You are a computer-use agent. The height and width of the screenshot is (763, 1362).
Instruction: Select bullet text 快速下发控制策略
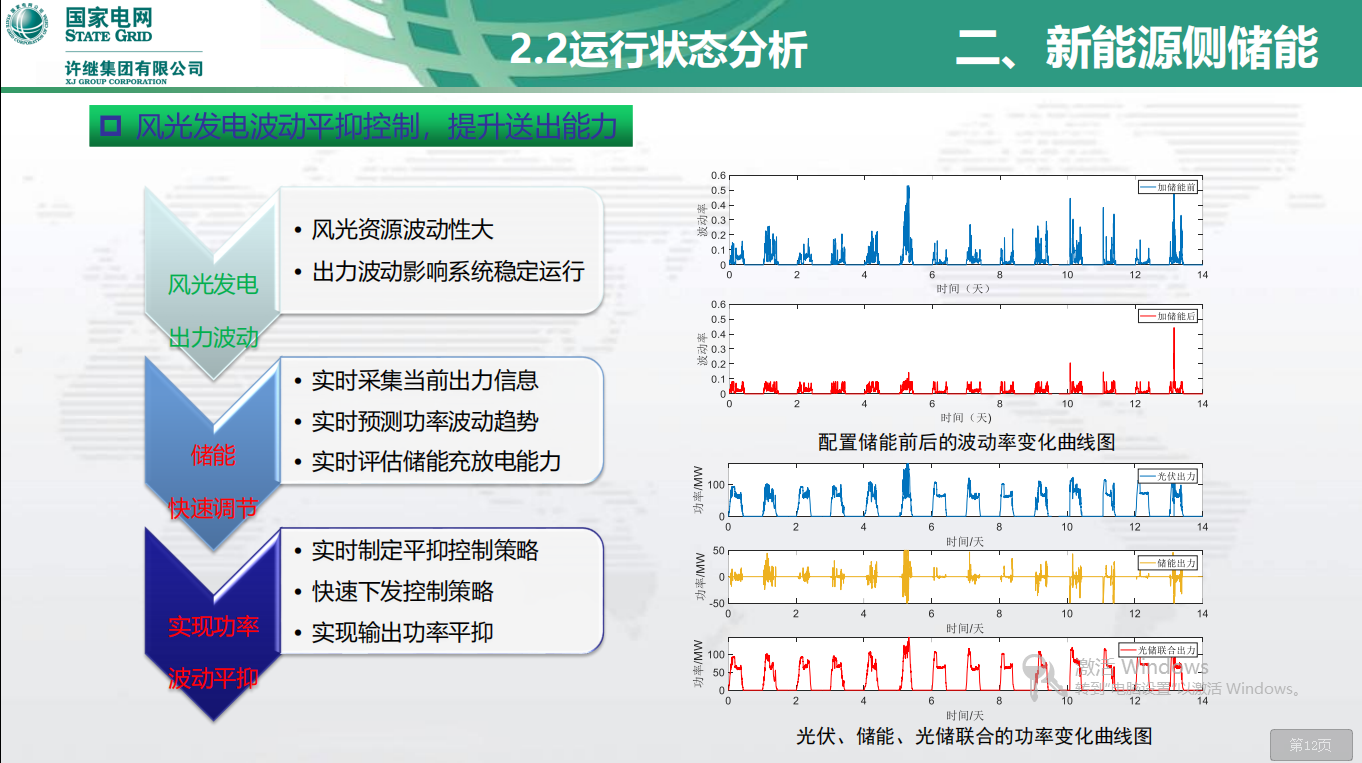(x=402, y=591)
